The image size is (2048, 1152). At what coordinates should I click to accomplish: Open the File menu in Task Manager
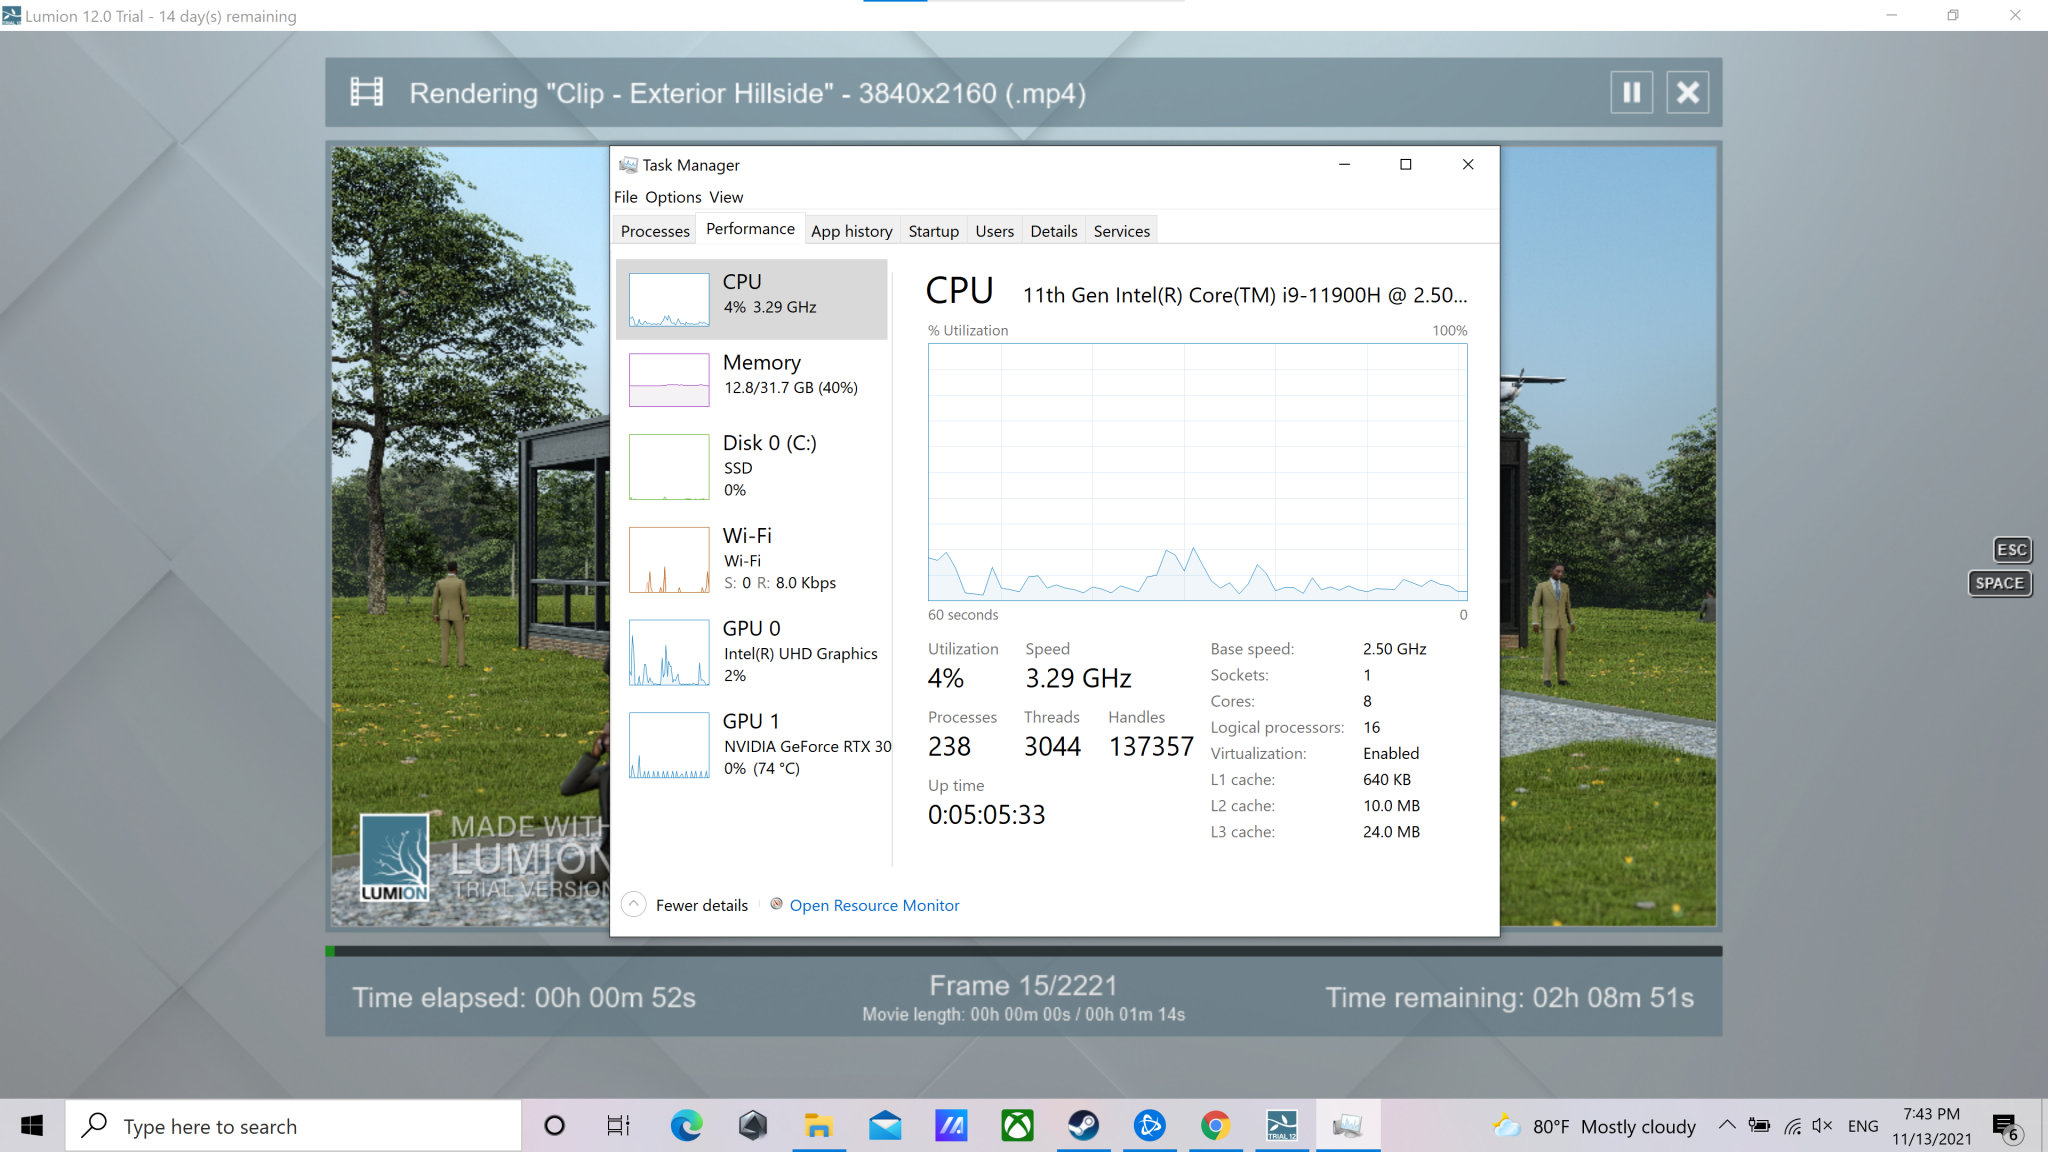(625, 197)
